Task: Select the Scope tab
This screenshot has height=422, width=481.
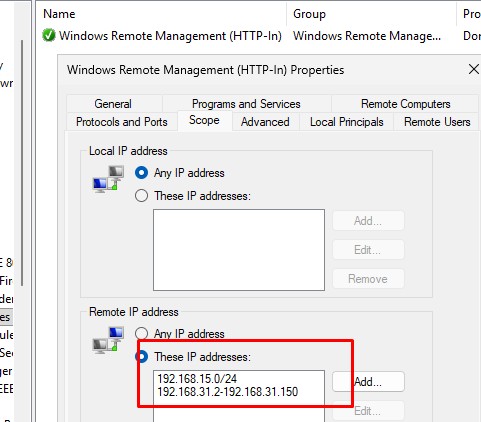Action: [204, 120]
